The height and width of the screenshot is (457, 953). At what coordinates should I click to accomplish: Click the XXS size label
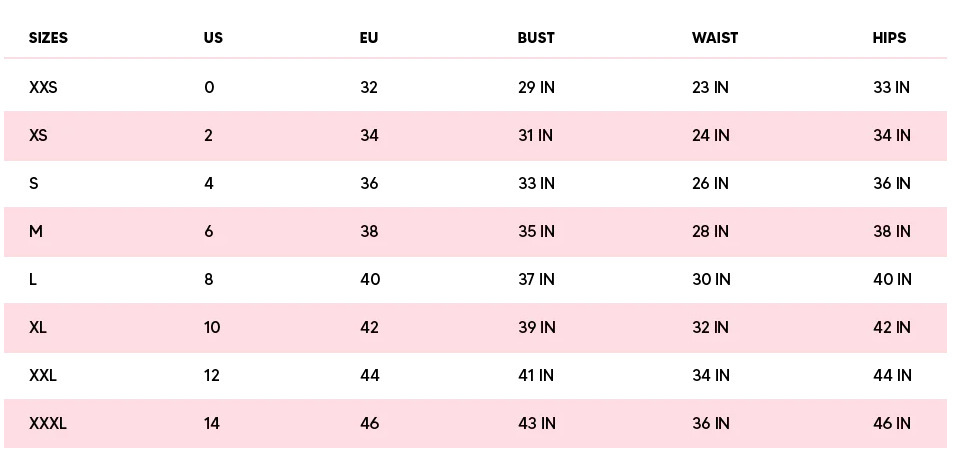point(43,87)
